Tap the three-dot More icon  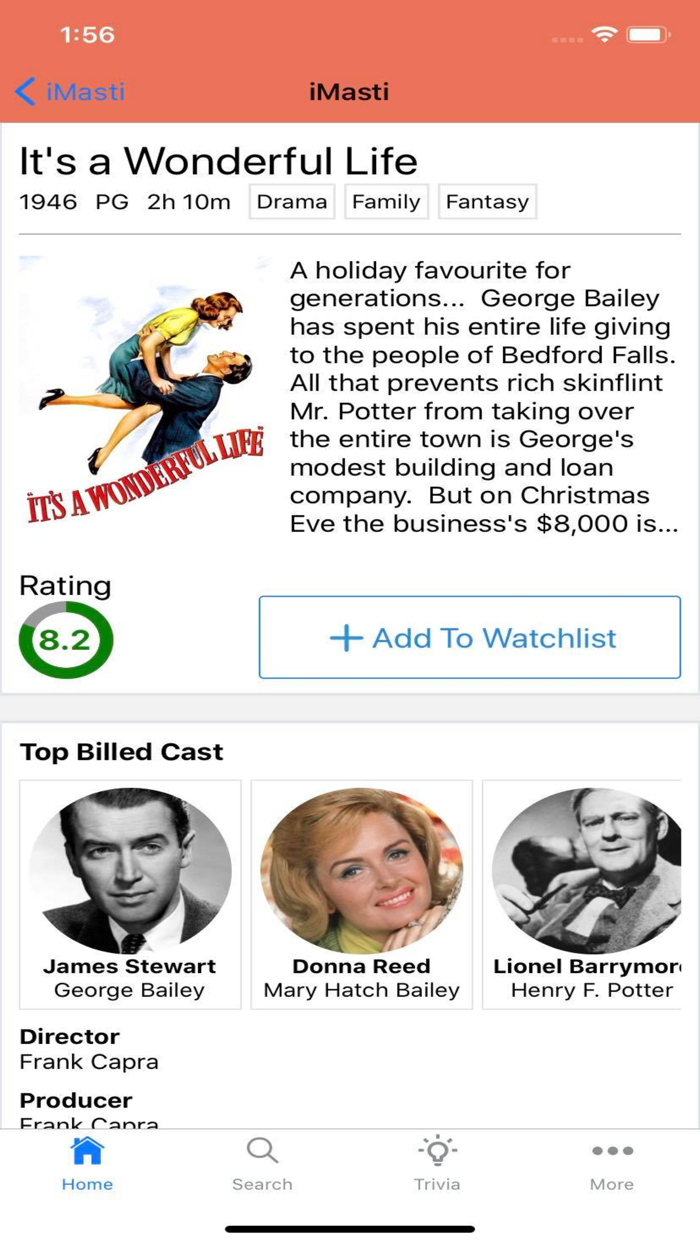pyautogui.click(x=612, y=1151)
